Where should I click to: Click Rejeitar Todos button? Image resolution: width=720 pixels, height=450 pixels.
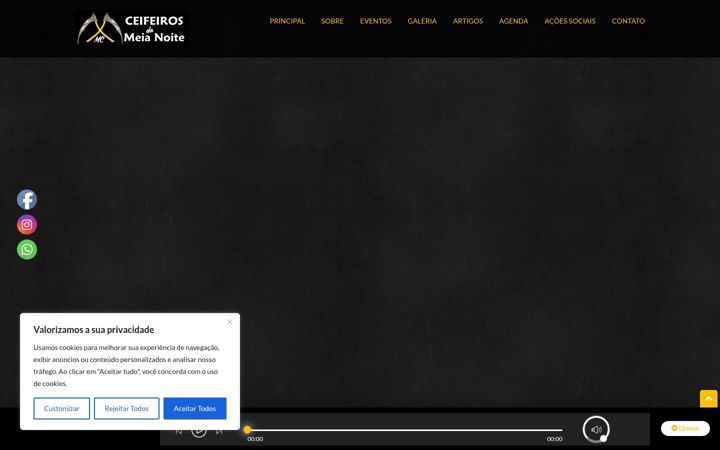pos(127,408)
